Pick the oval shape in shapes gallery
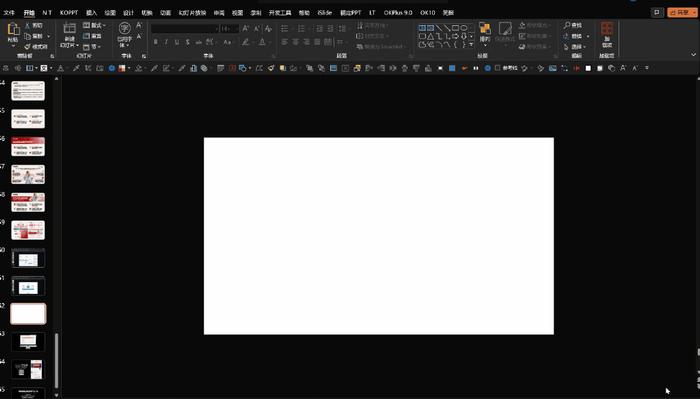Image resolution: width=700 pixels, height=399 pixels. pos(464,28)
